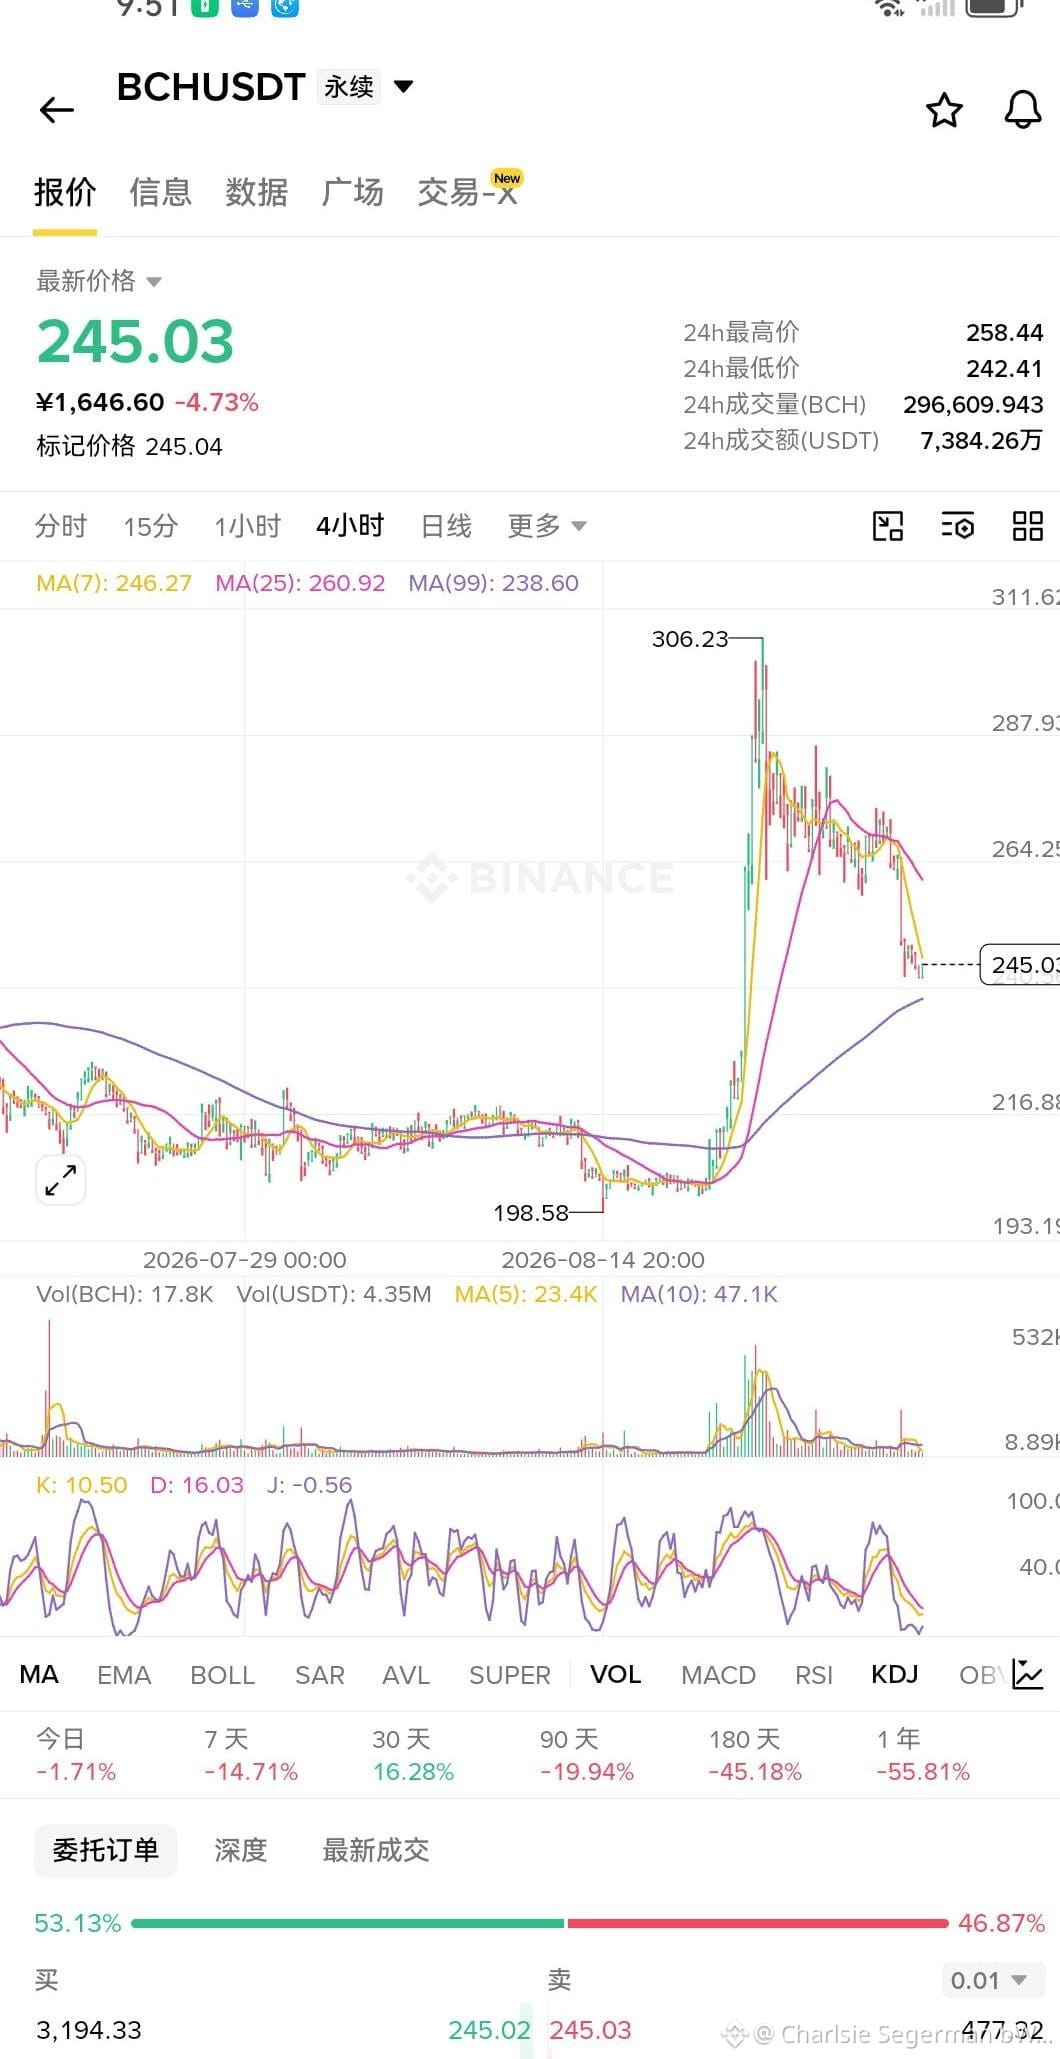Screen dimensions: 1060x2059
Task: Toggle the AVL indicator
Action: [x=406, y=1674]
